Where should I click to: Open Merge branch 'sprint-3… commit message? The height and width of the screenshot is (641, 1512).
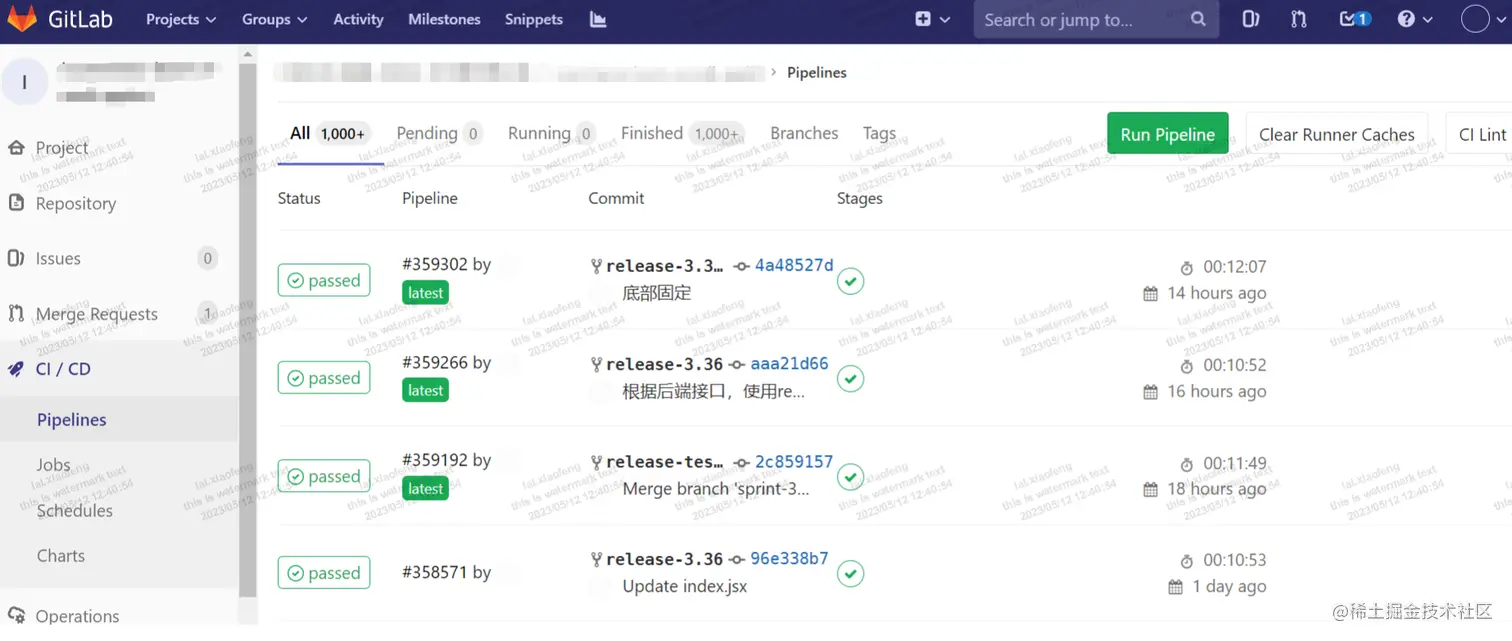(x=716, y=489)
